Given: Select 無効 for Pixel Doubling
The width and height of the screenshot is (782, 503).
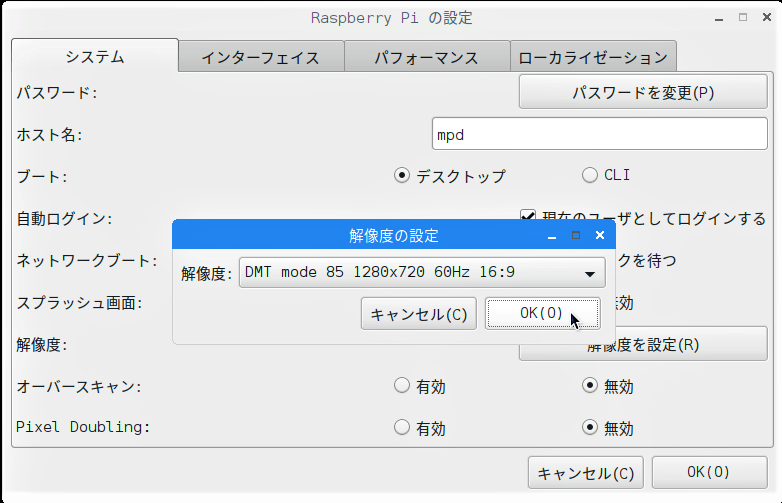Looking at the screenshot, I should pos(589,427).
